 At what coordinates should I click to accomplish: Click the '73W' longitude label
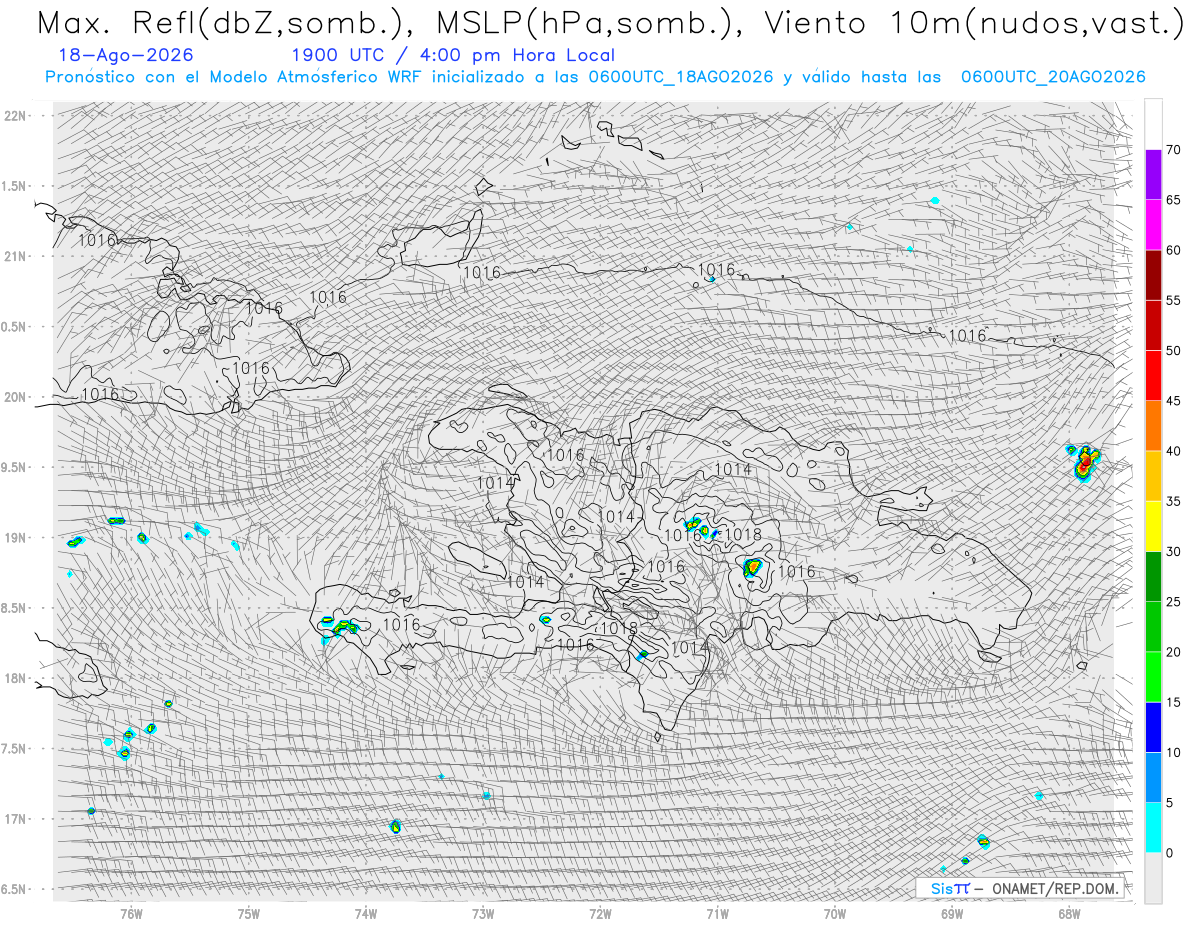[484, 912]
